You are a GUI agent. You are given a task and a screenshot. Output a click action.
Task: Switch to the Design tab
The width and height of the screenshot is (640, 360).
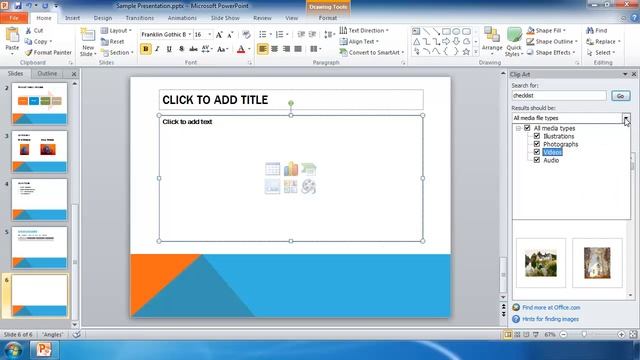tap(102, 18)
